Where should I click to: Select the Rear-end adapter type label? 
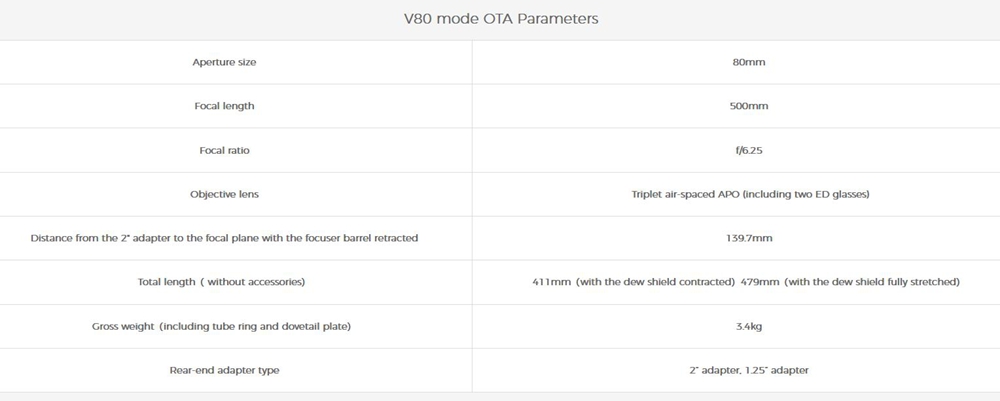click(x=224, y=371)
